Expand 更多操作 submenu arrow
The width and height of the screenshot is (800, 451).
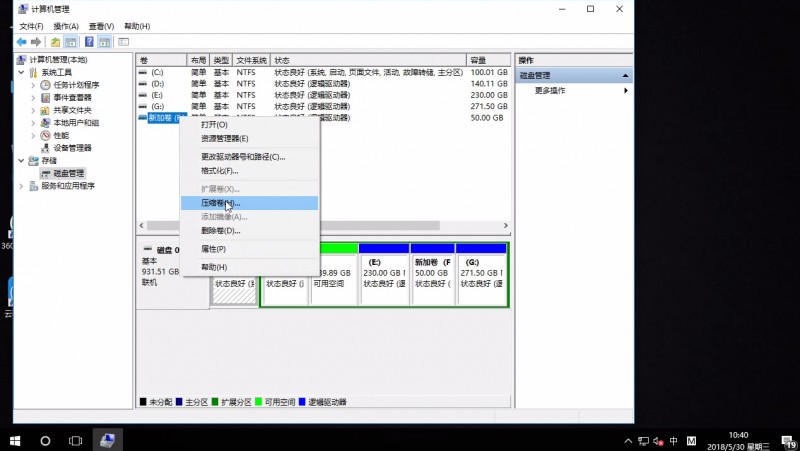(x=626, y=91)
